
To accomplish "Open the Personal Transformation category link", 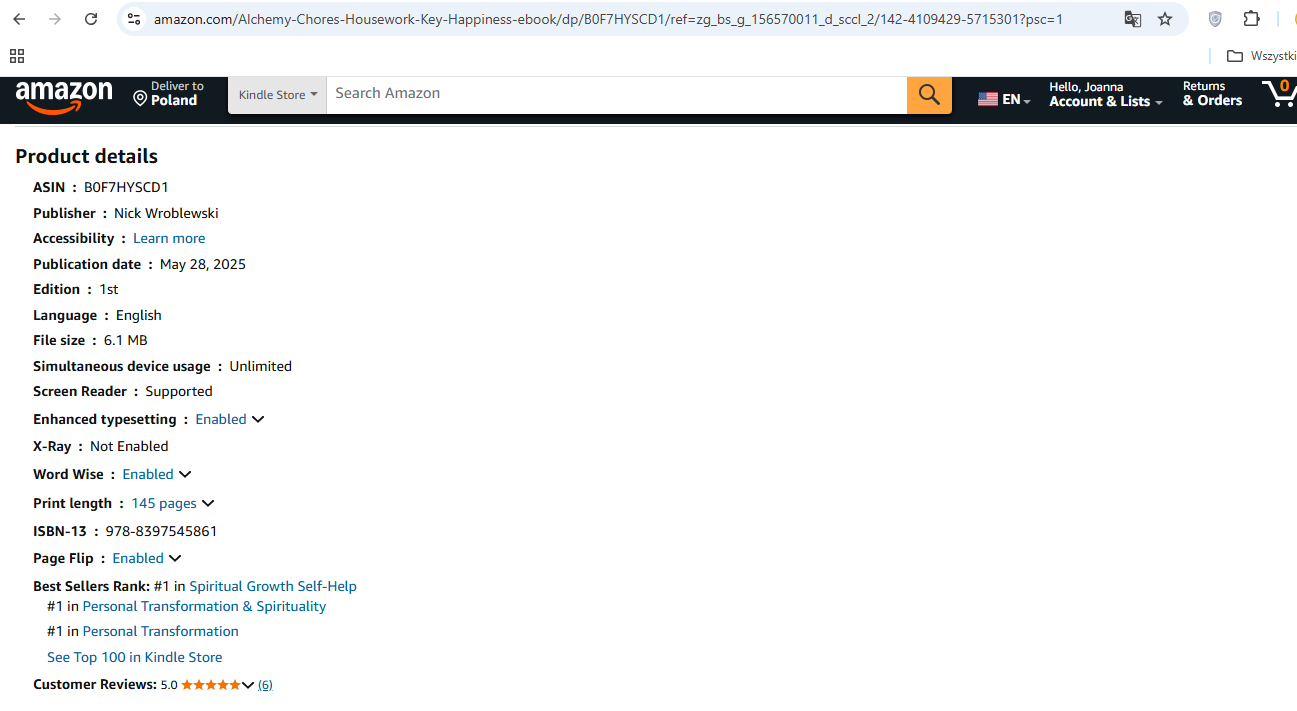I will tap(160, 631).
